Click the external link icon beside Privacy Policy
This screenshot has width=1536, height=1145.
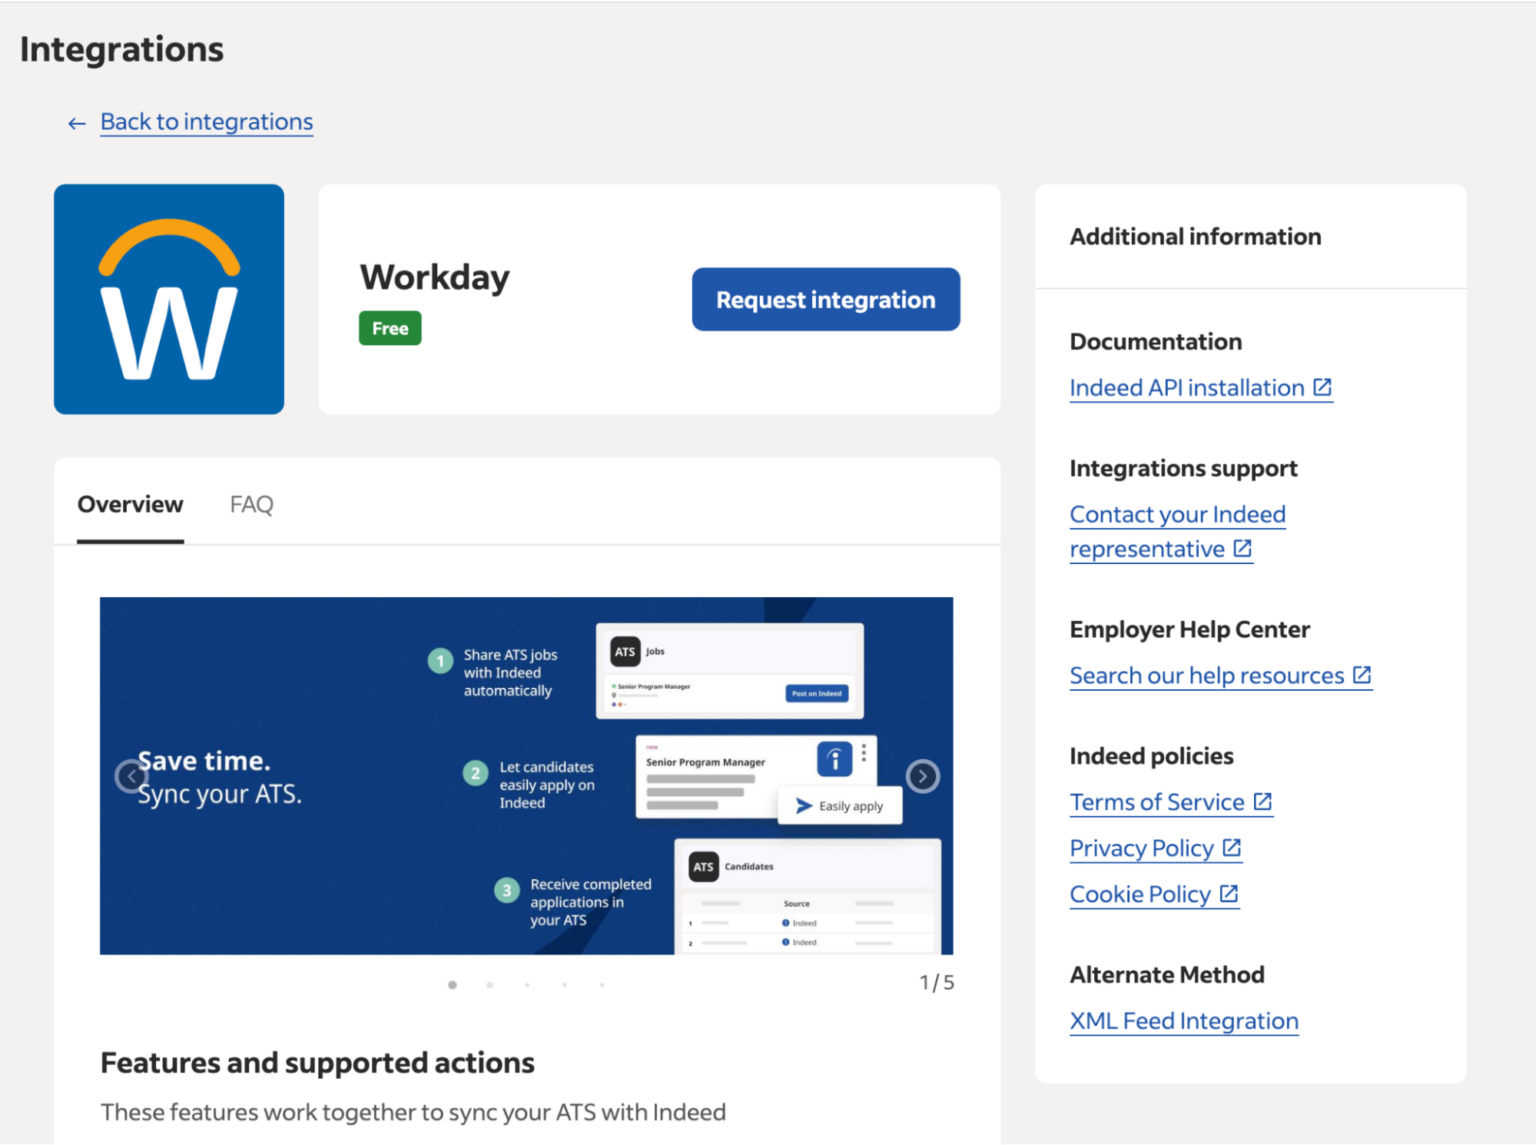(x=1231, y=847)
